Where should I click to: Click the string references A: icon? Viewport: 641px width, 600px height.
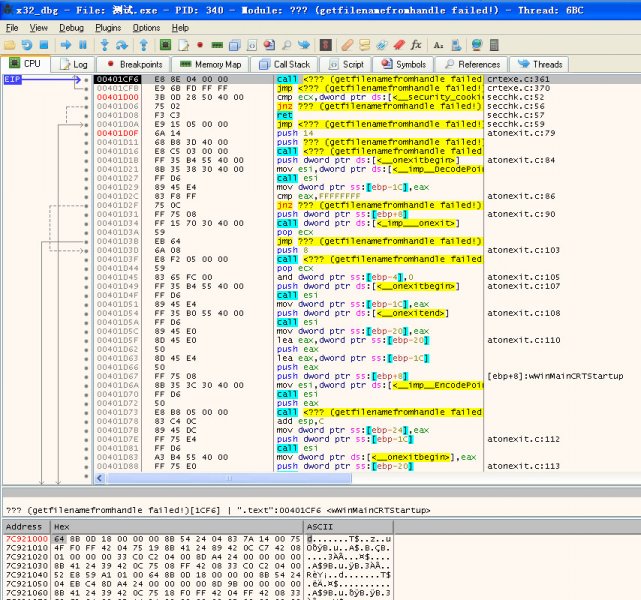click(438, 45)
